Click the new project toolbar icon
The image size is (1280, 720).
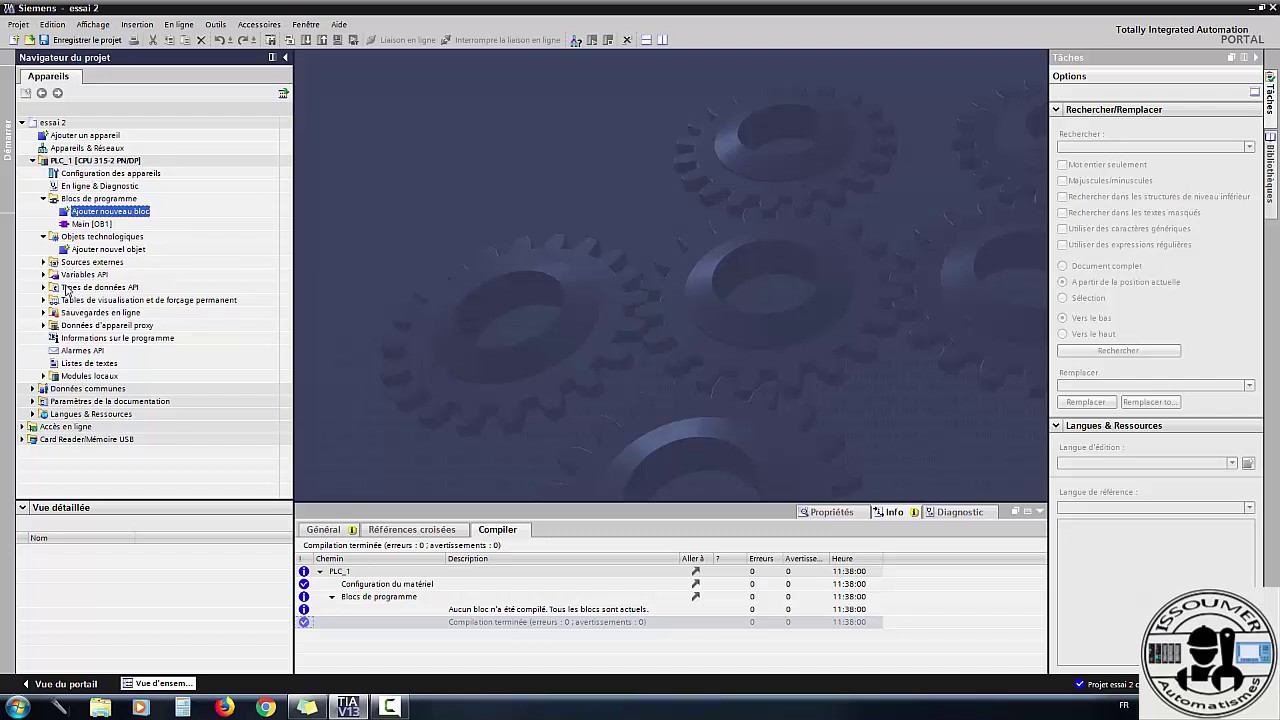coord(14,40)
